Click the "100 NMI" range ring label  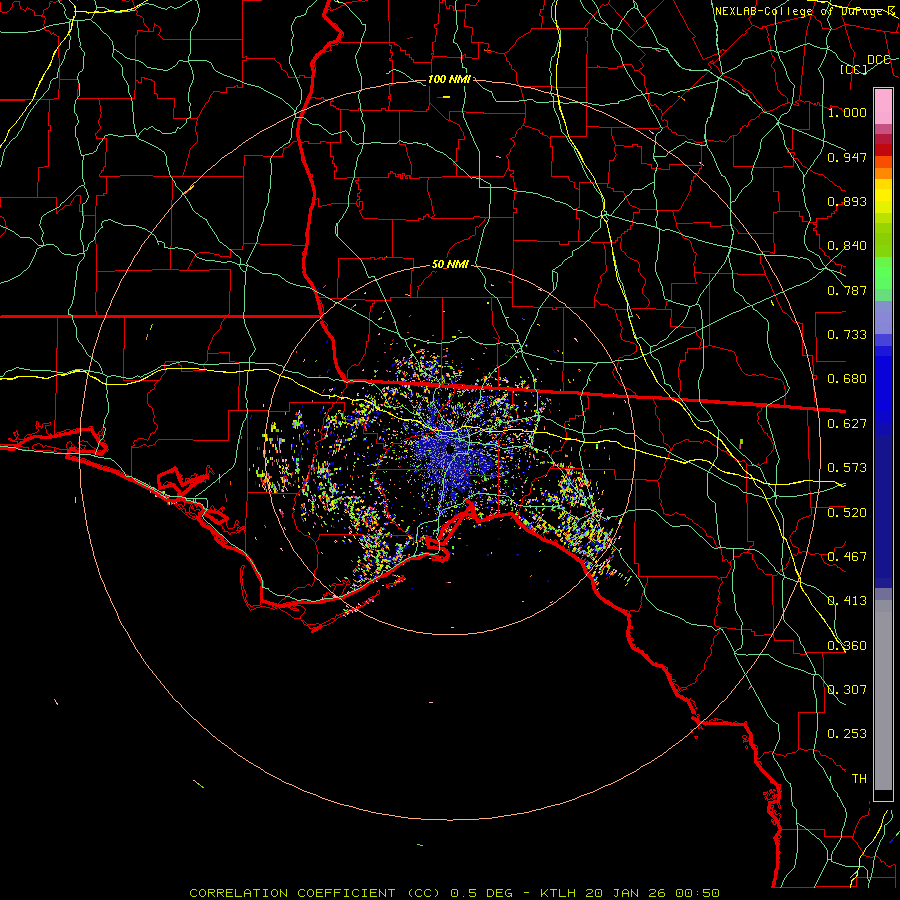[x=449, y=79]
